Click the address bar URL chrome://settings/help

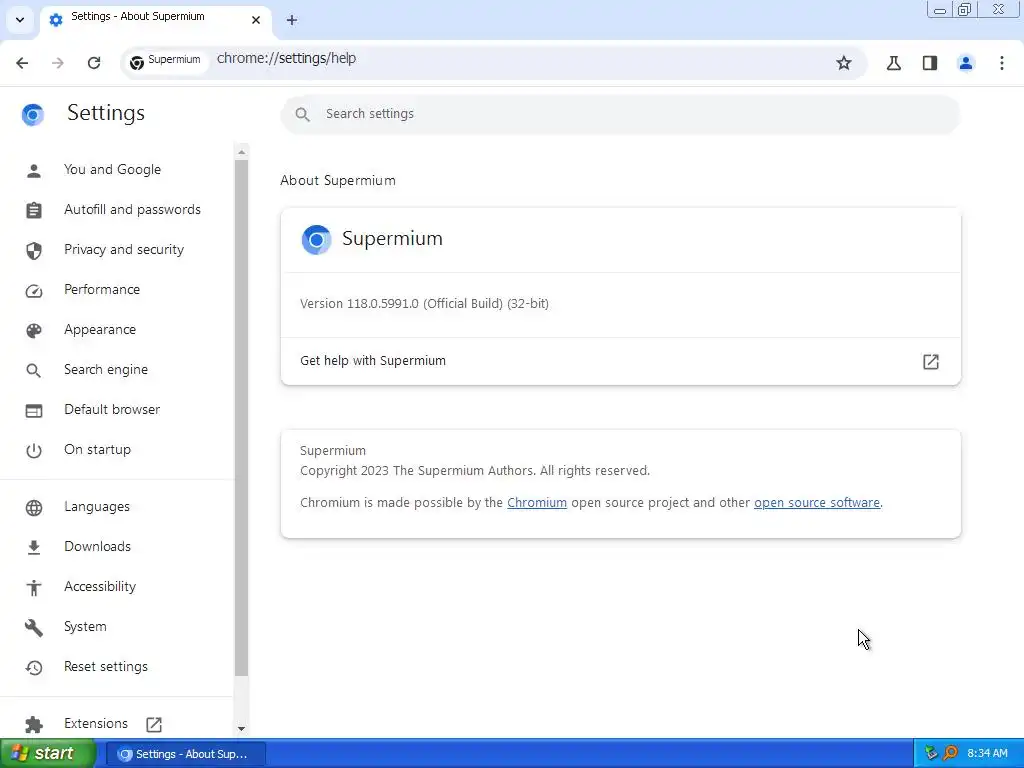pos(286,58)
